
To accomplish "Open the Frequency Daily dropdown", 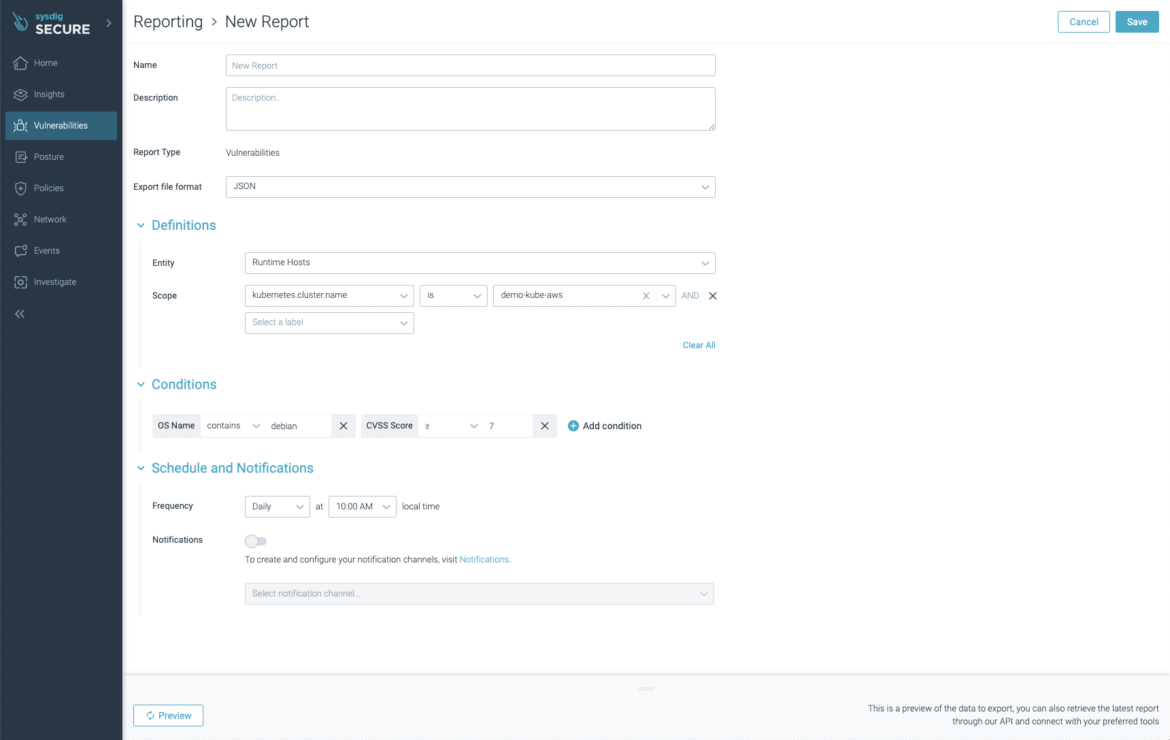I will (x=277, y=507).
